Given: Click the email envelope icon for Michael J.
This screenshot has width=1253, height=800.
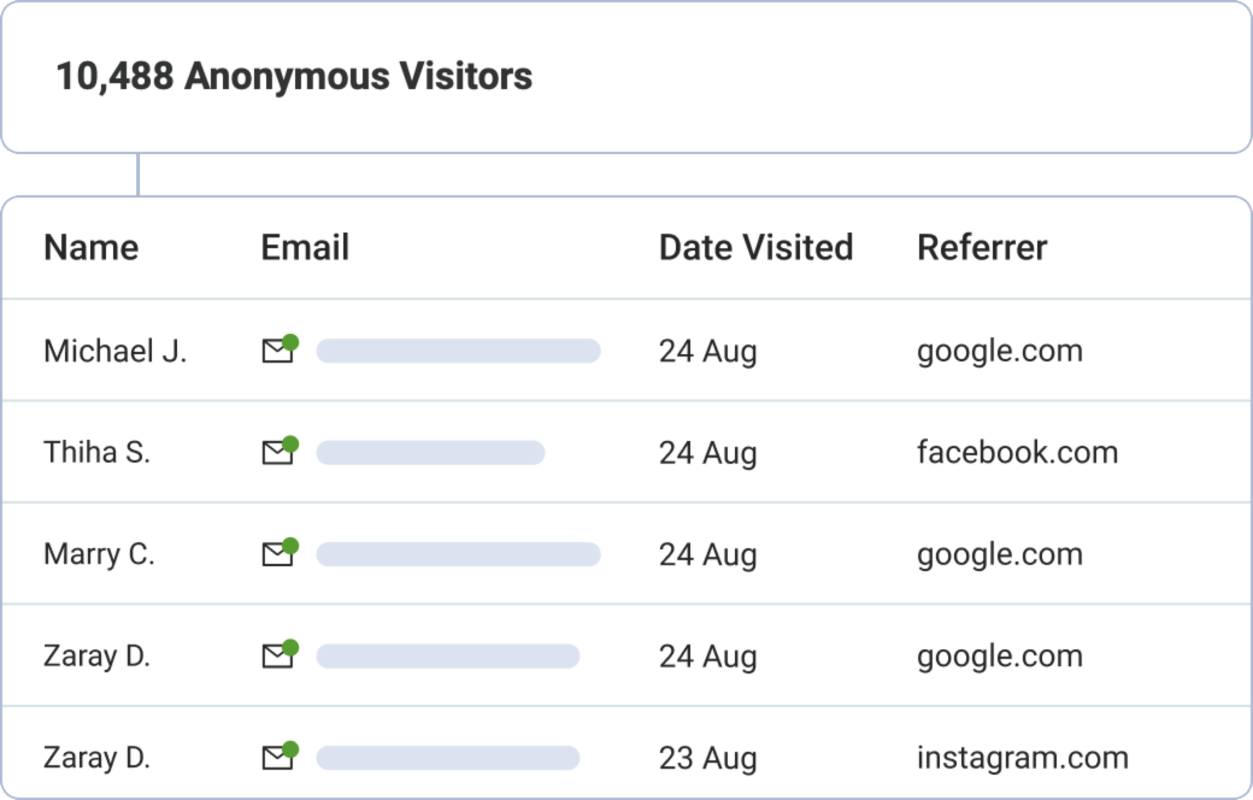Looking at the screenshot, I should (278, 351).
